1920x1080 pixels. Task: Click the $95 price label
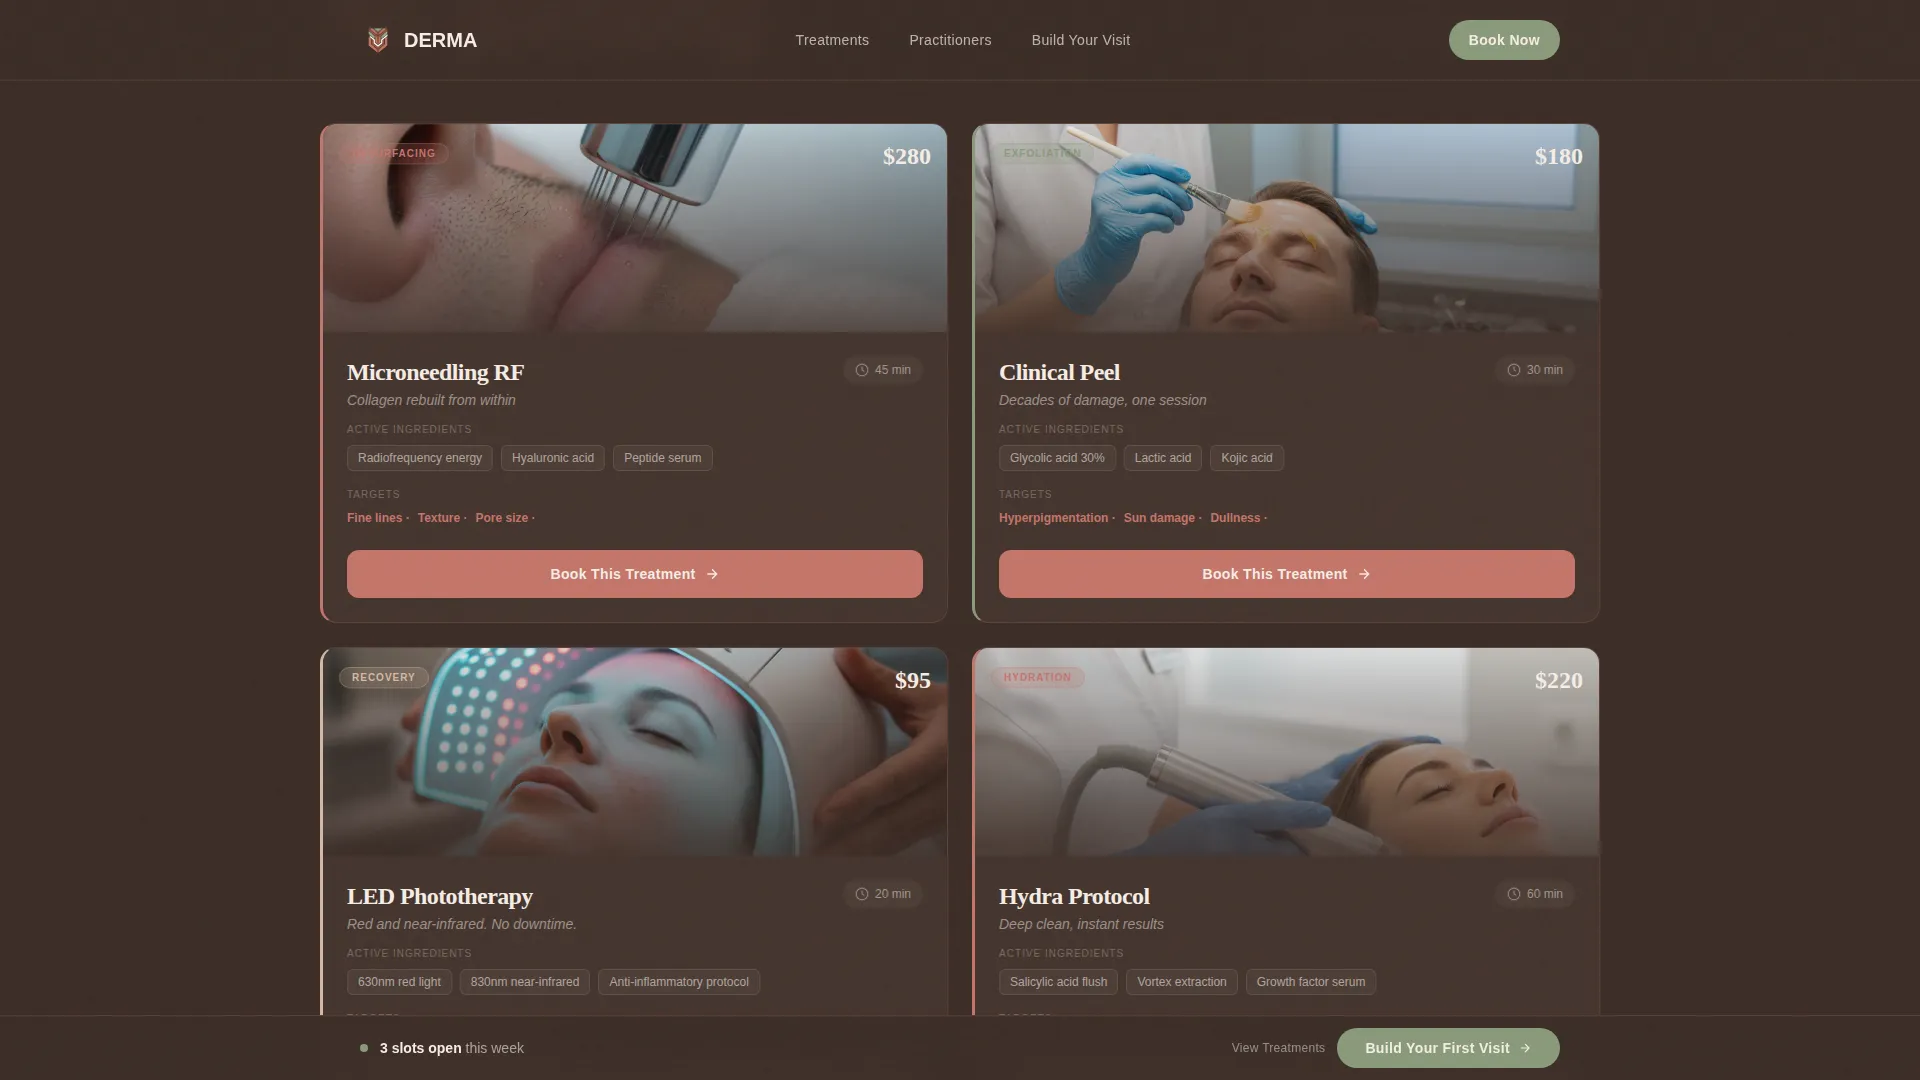tap(913, 680)
